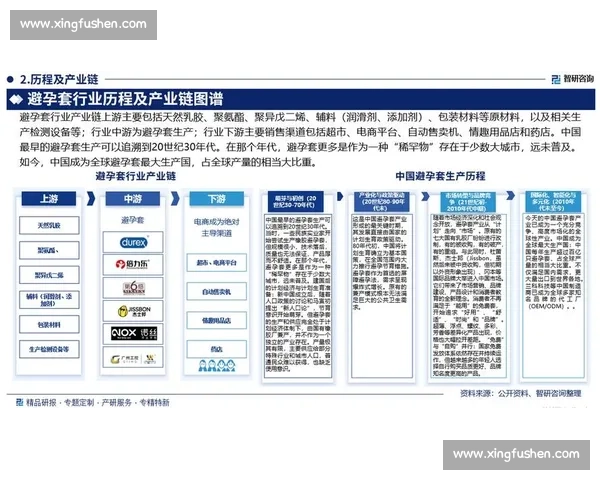The image size is (600, 480).
Task: Click the 电商成为绝对主导渠道 text
Action: (x=217, y=227)
